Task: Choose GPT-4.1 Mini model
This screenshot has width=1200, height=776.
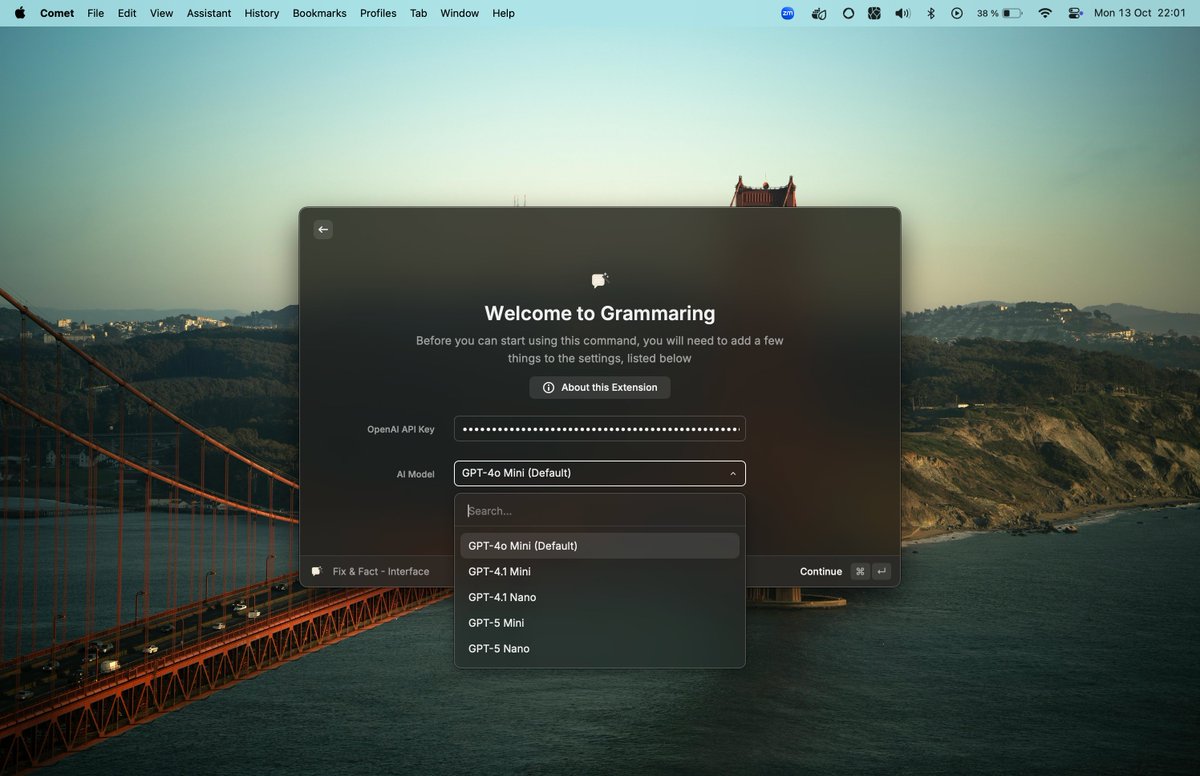Action: click(600, 572)
